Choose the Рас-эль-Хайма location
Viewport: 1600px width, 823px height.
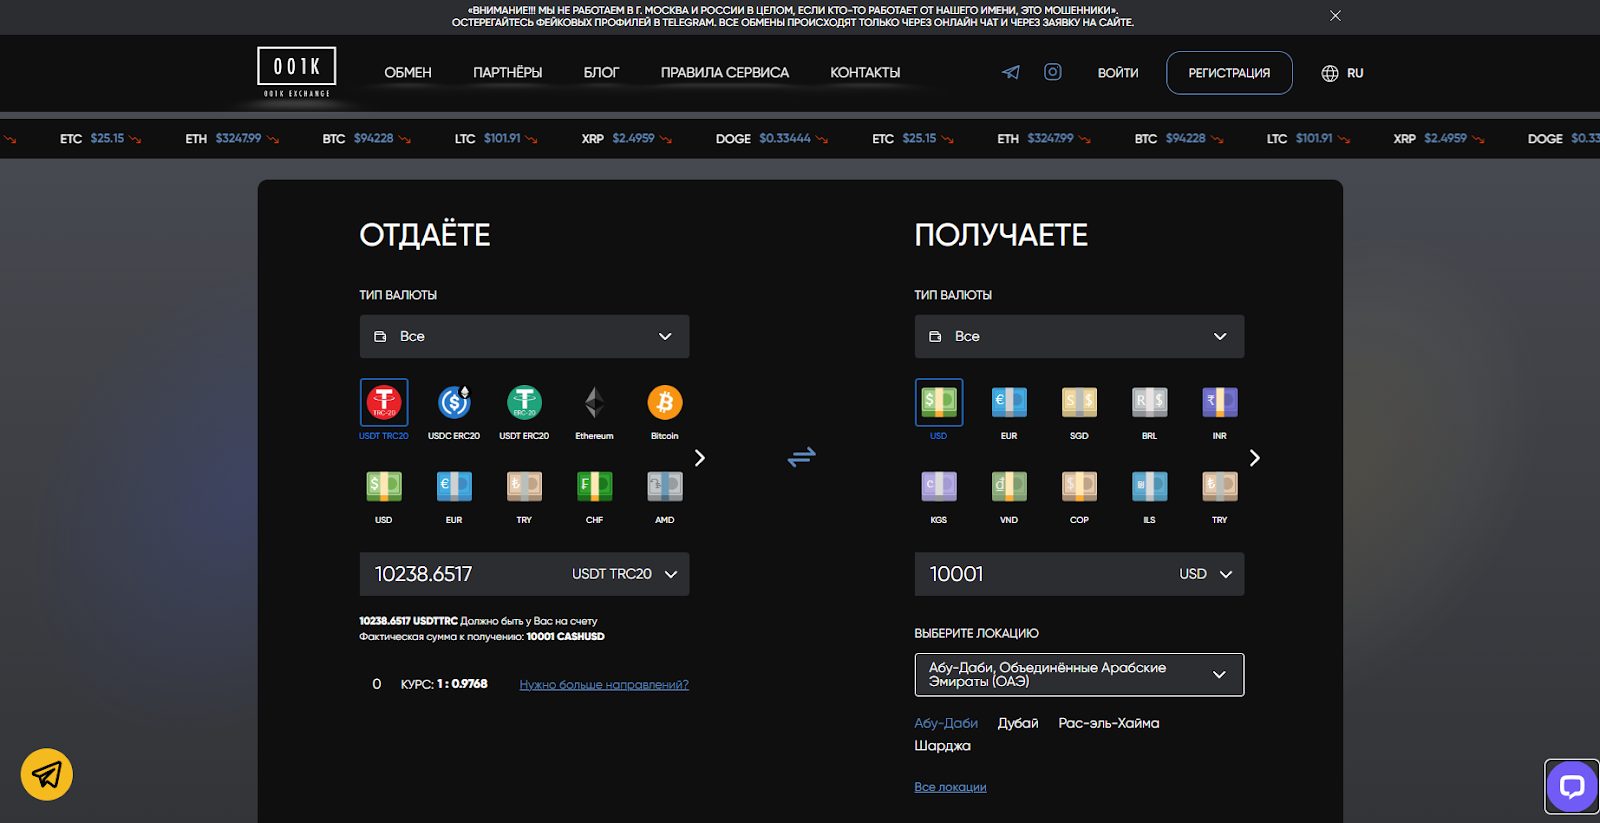pos(1109,723)
